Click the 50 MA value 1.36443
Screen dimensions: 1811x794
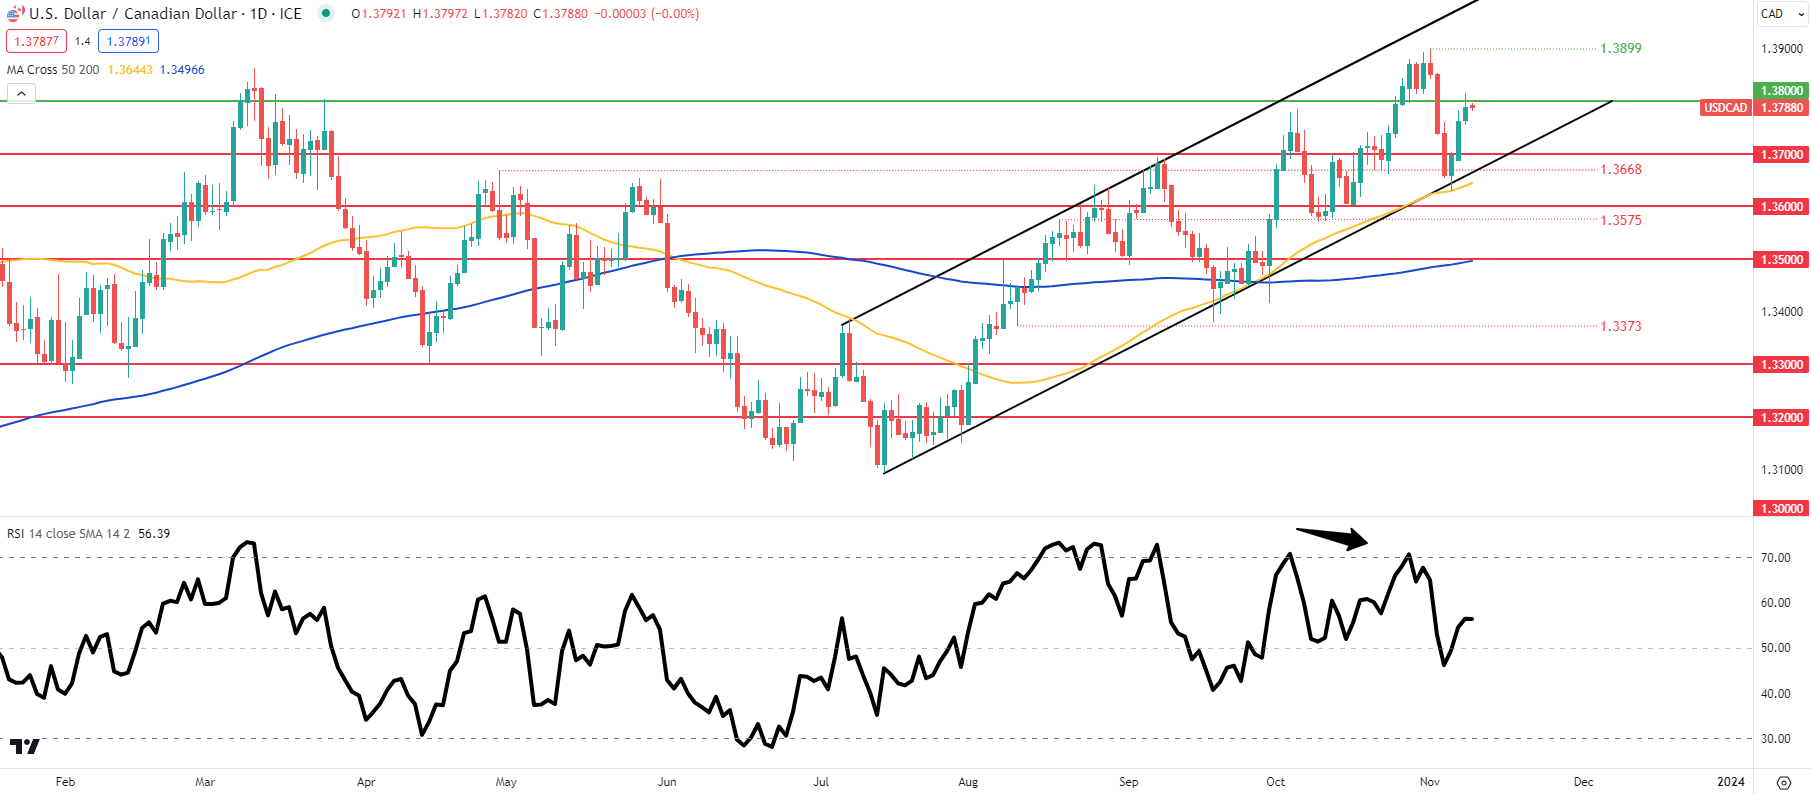tap(130, 70)
